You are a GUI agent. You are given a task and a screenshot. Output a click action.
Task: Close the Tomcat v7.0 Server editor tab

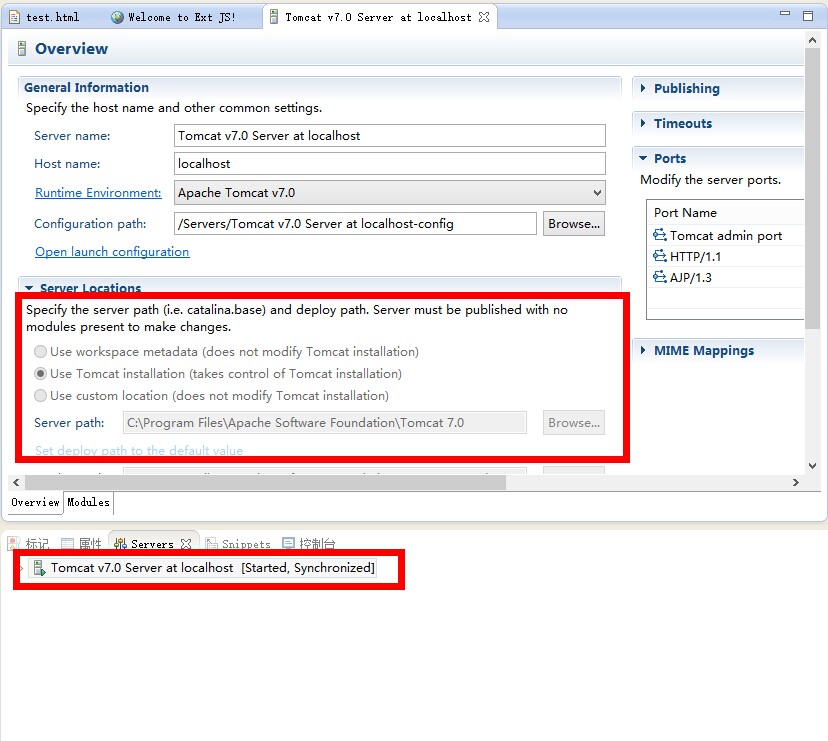point(484,17)
